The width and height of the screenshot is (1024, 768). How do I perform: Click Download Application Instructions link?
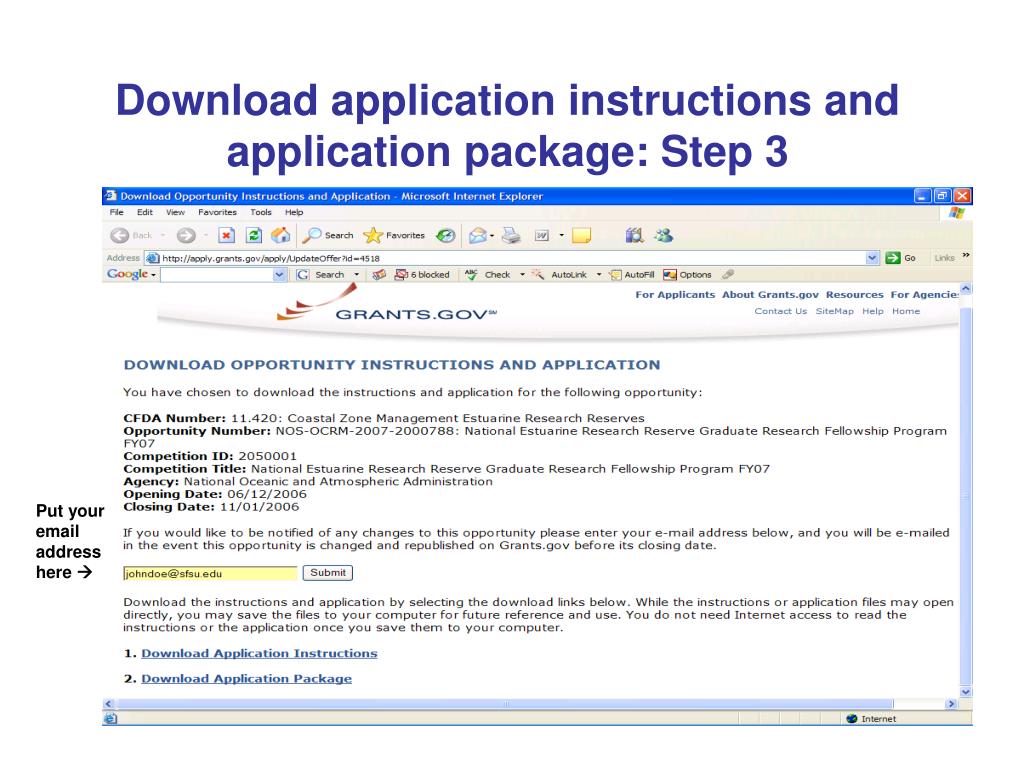pos(259,654)
